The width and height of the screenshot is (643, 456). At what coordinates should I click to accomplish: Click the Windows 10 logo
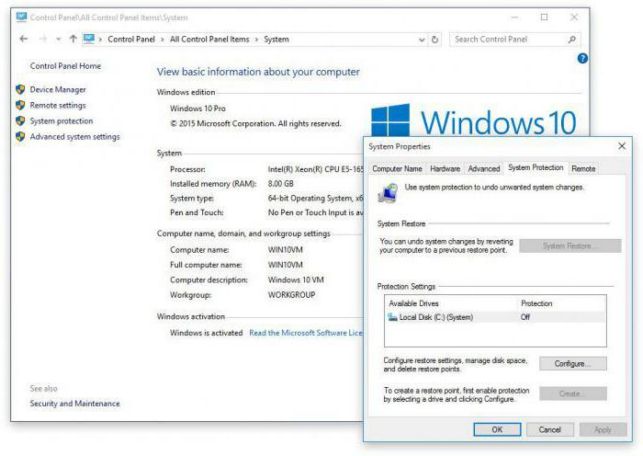click(x=474, y=120)
